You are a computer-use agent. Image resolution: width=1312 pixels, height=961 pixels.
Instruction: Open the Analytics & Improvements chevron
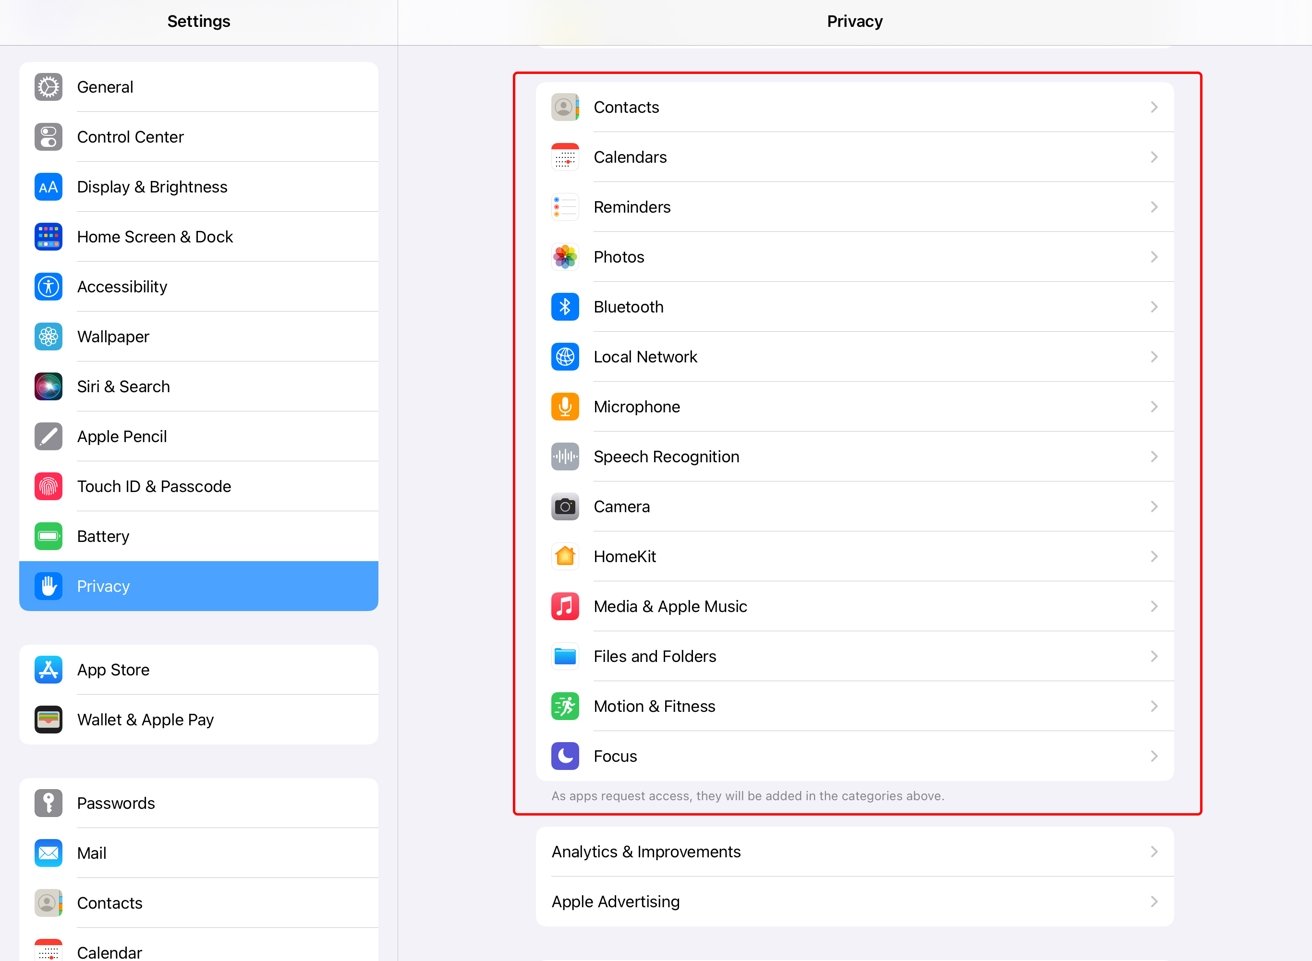coord(1153,852)
